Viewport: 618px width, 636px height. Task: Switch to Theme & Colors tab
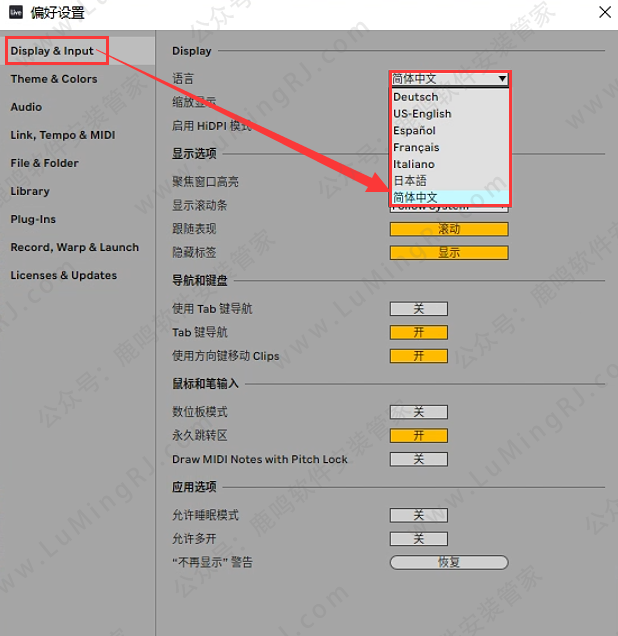pos(54,79)
